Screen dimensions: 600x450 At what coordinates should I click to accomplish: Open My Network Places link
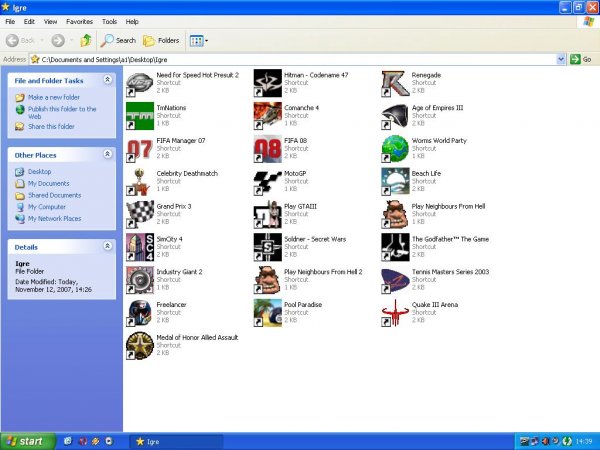[54, 219]
